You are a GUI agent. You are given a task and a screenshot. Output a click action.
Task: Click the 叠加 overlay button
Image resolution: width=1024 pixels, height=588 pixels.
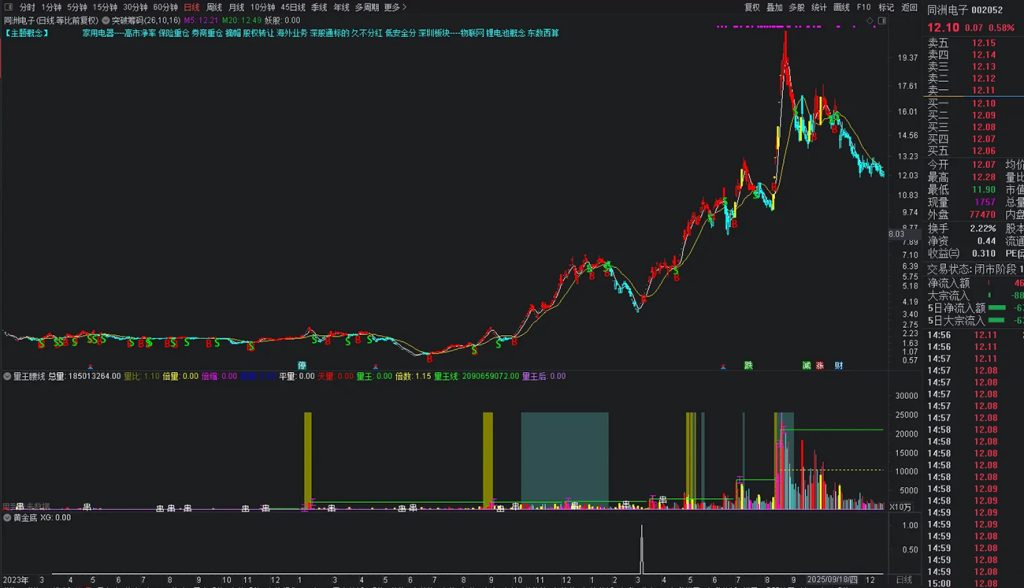[x=774, y=7]
